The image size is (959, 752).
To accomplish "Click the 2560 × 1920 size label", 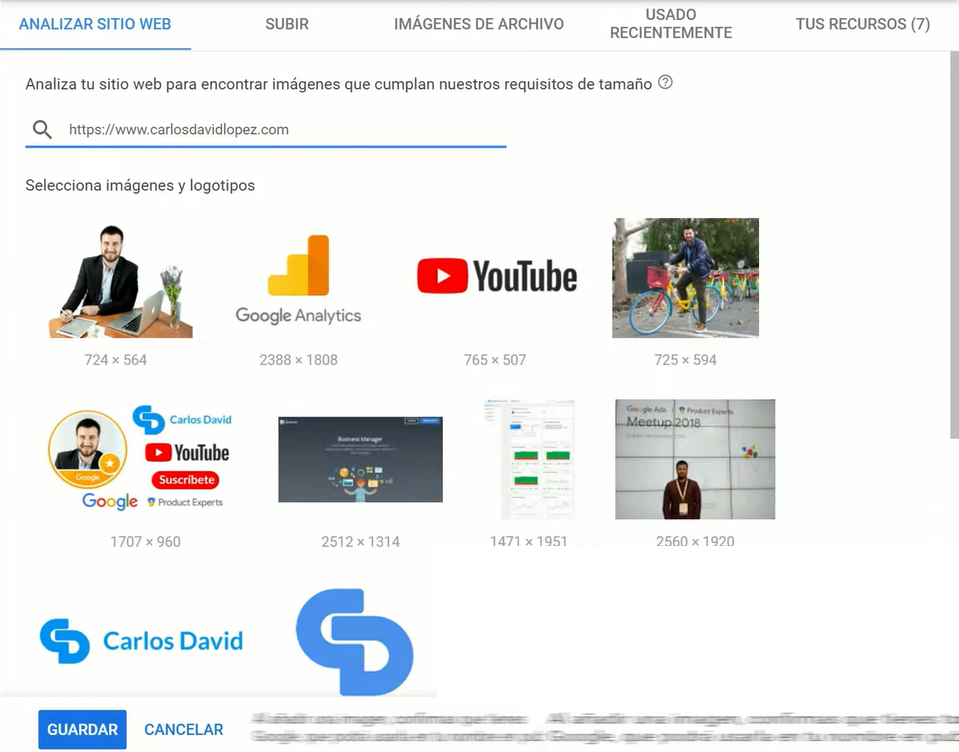I will click(x=695, y=541).
